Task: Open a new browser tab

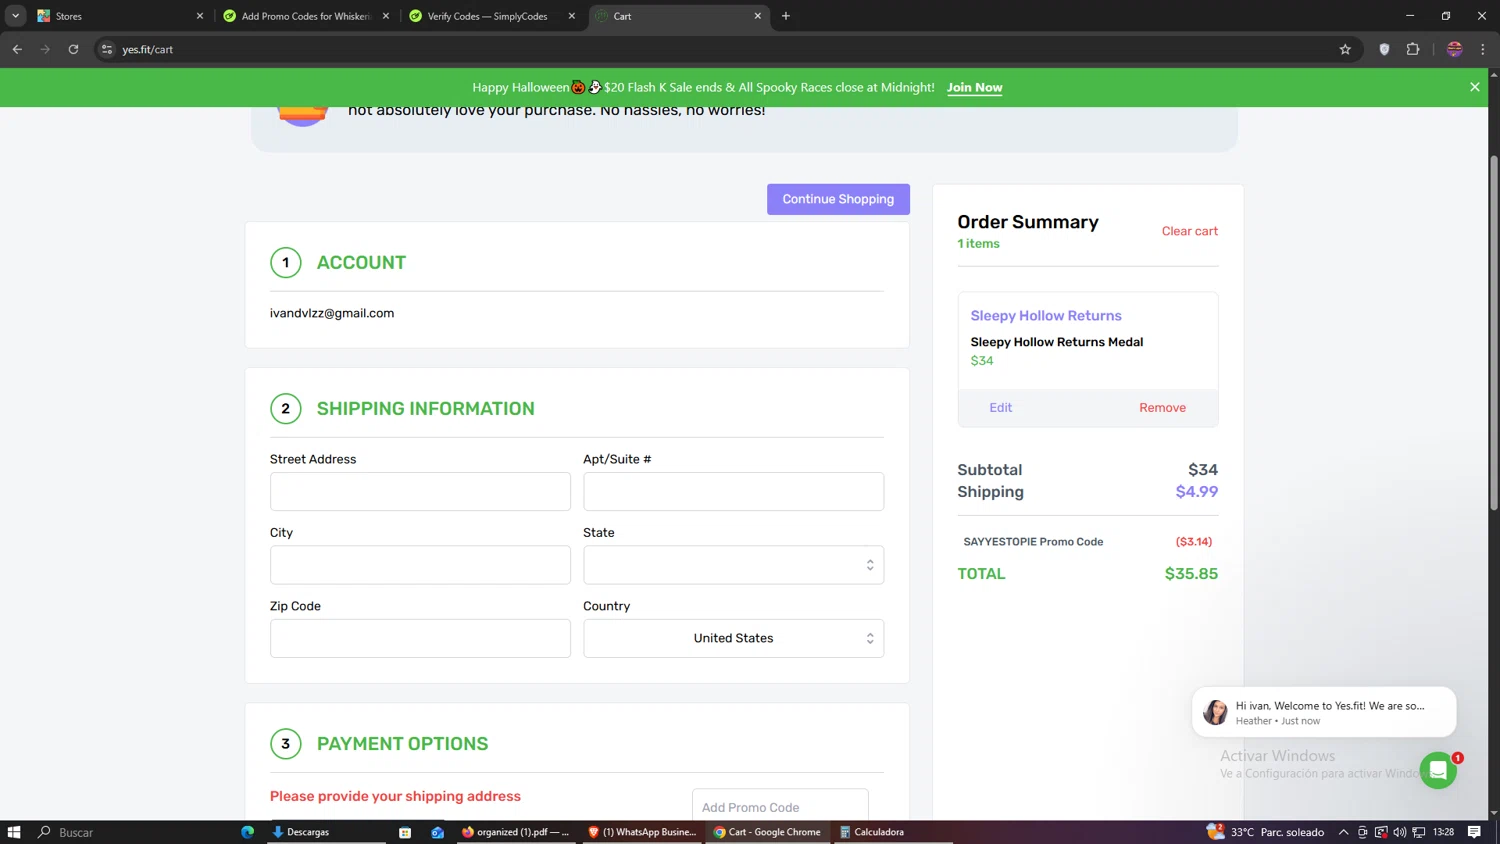Action: pyautogui.click(x=786, y=16)
